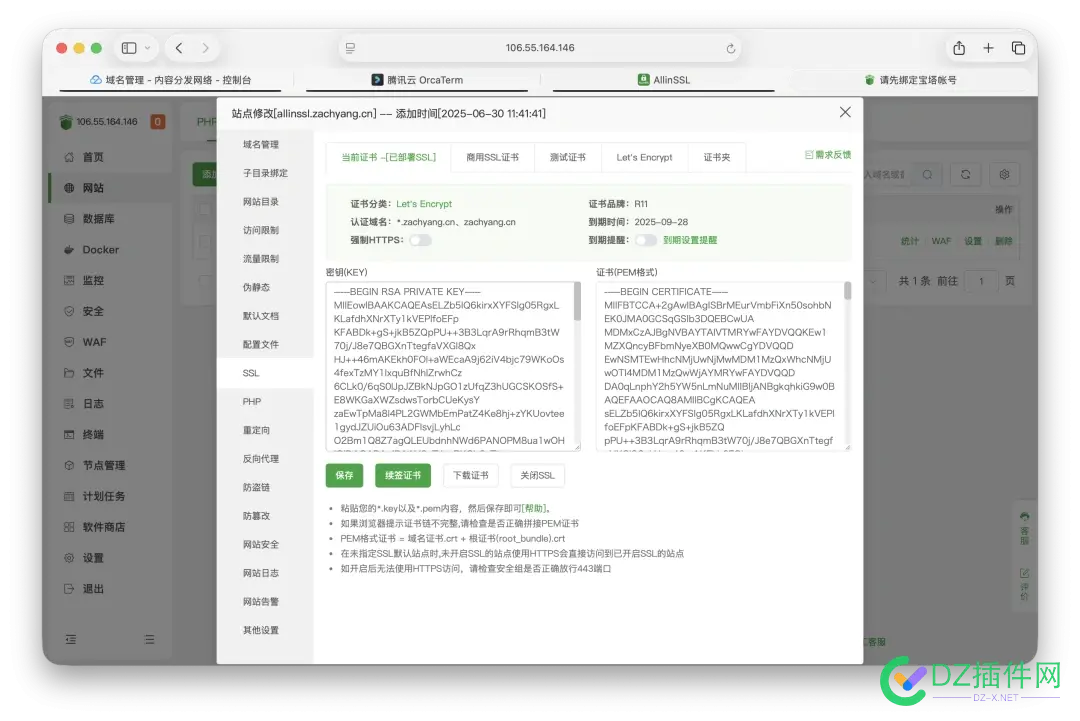Switch to Let's Encrypt tab
This screenshot has height=721, width=1080.
(644, 158)
